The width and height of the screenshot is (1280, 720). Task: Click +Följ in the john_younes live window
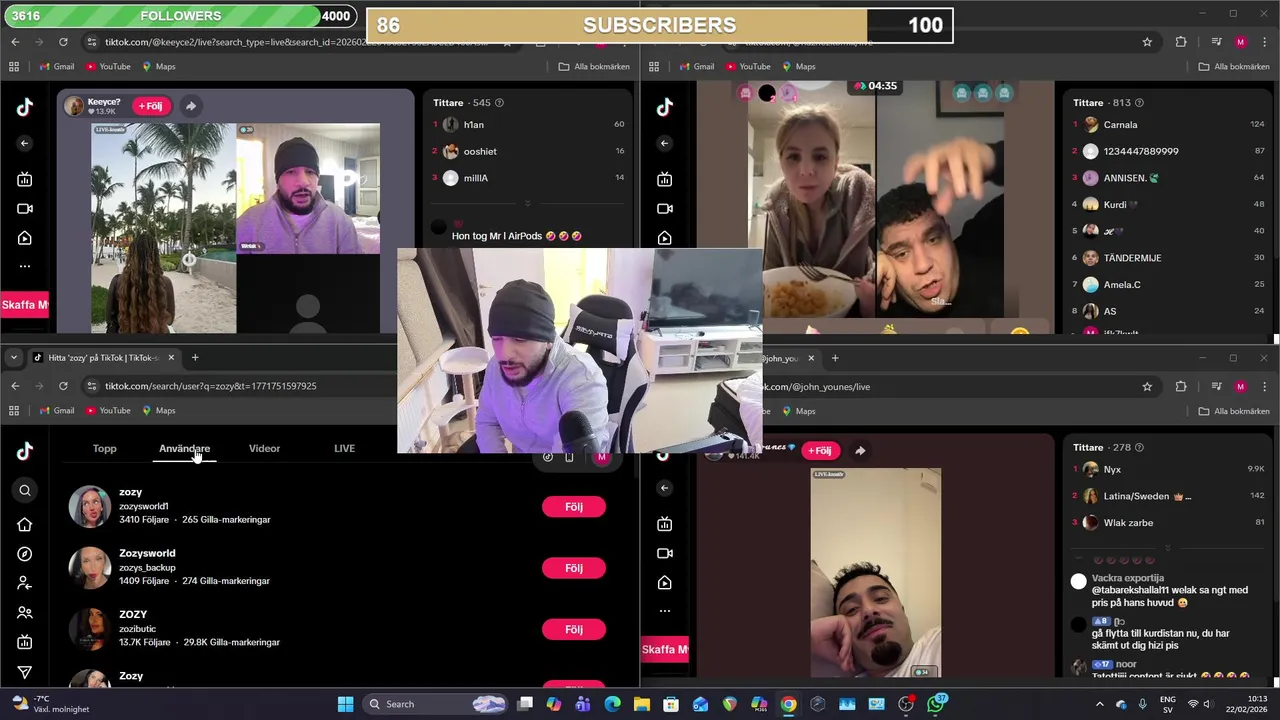point(819,450)
